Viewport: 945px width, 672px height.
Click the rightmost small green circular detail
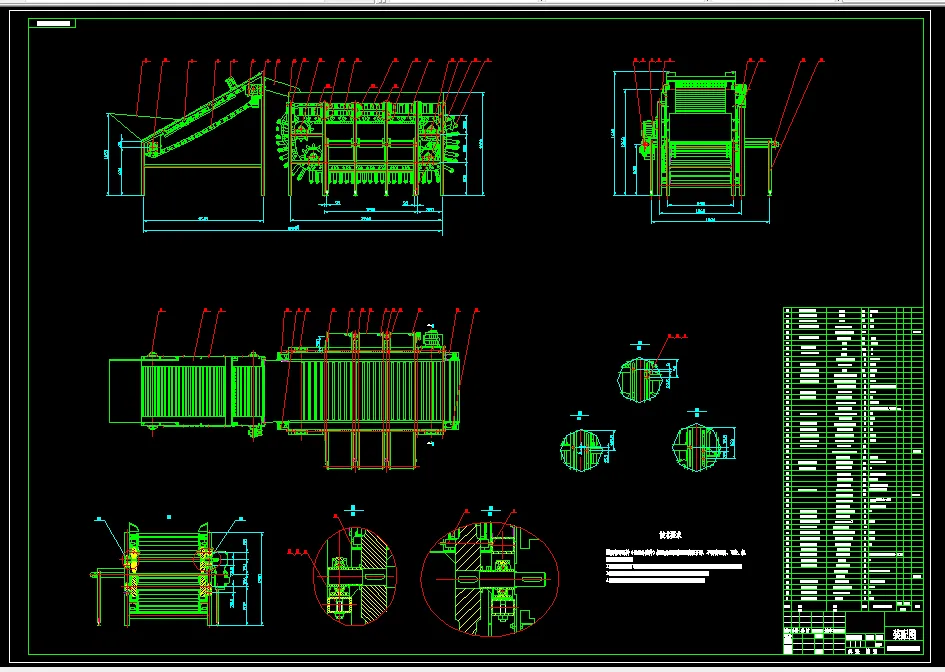(695, 447)
